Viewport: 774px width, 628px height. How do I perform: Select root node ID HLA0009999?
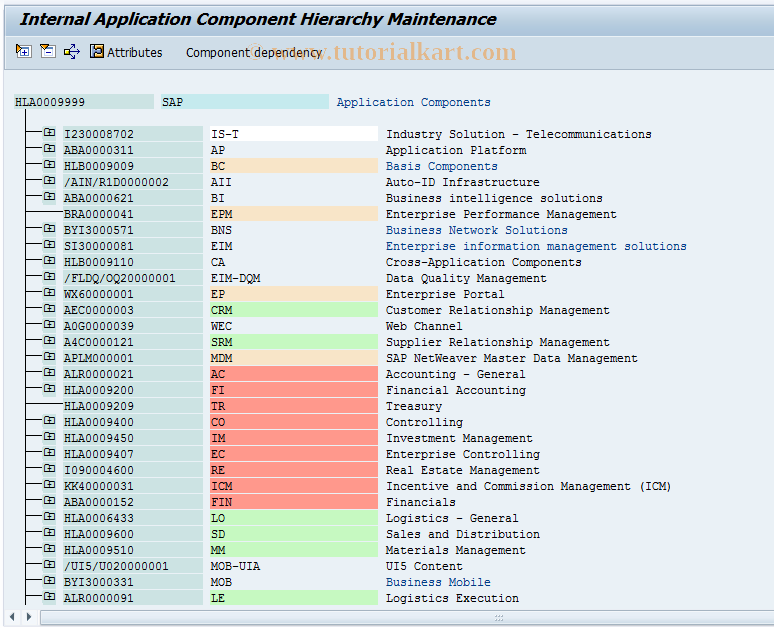coord(83,102)
